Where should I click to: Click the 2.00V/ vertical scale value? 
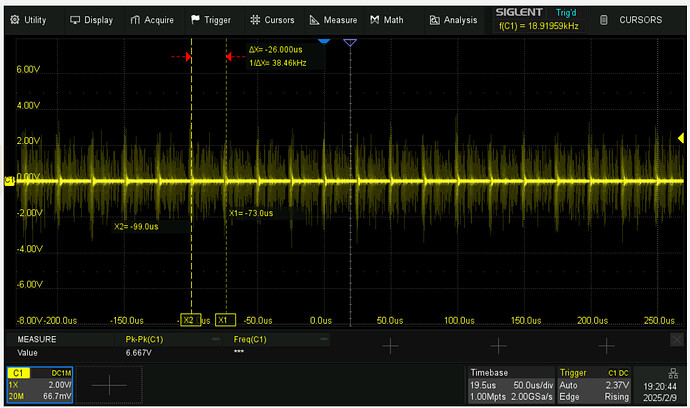pyautogui.click(x=59, y=385)
